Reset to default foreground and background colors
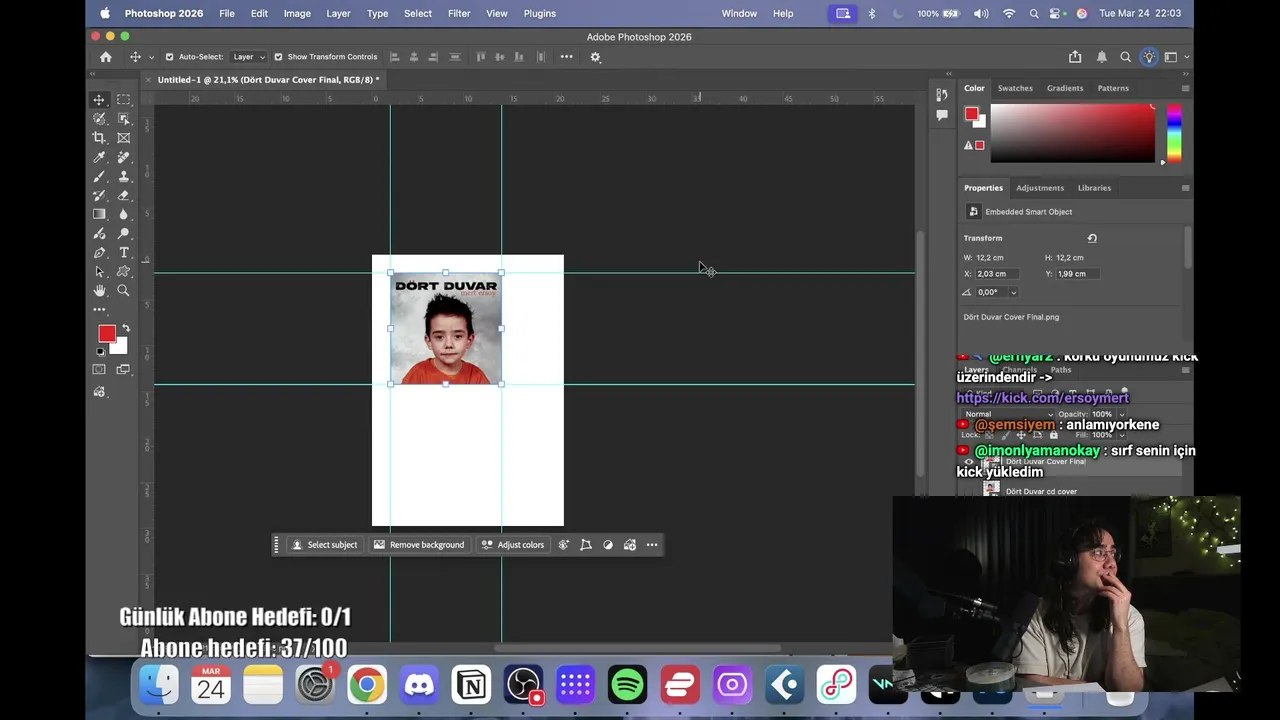This screenshot has height=720, width=1280. [x=100, y=352]
